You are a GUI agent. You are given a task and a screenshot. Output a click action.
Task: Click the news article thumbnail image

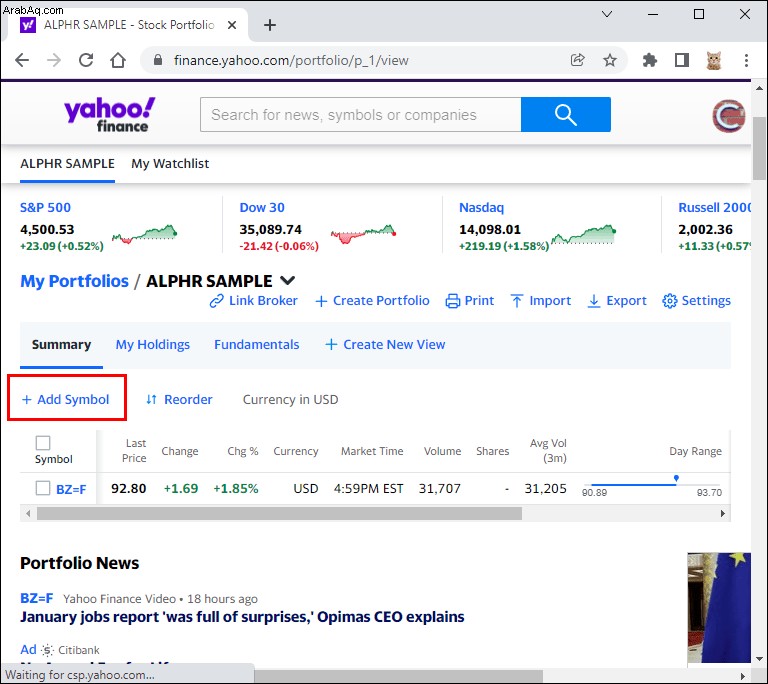[x=719, y=608]
